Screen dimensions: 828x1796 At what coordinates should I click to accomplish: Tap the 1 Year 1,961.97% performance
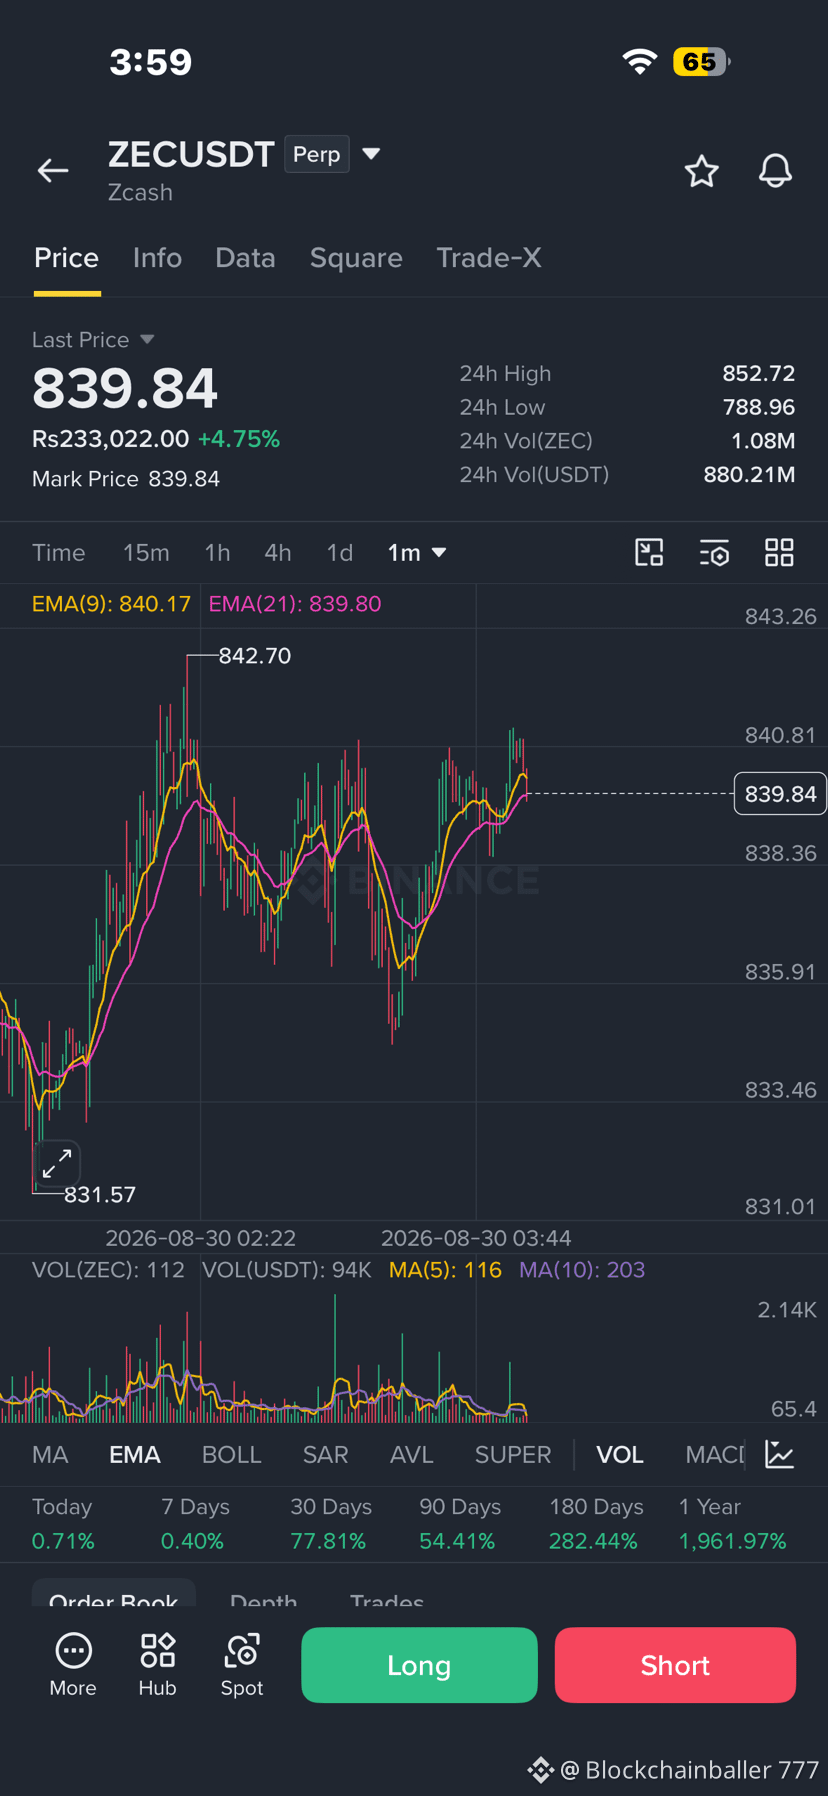[733, 1524]
